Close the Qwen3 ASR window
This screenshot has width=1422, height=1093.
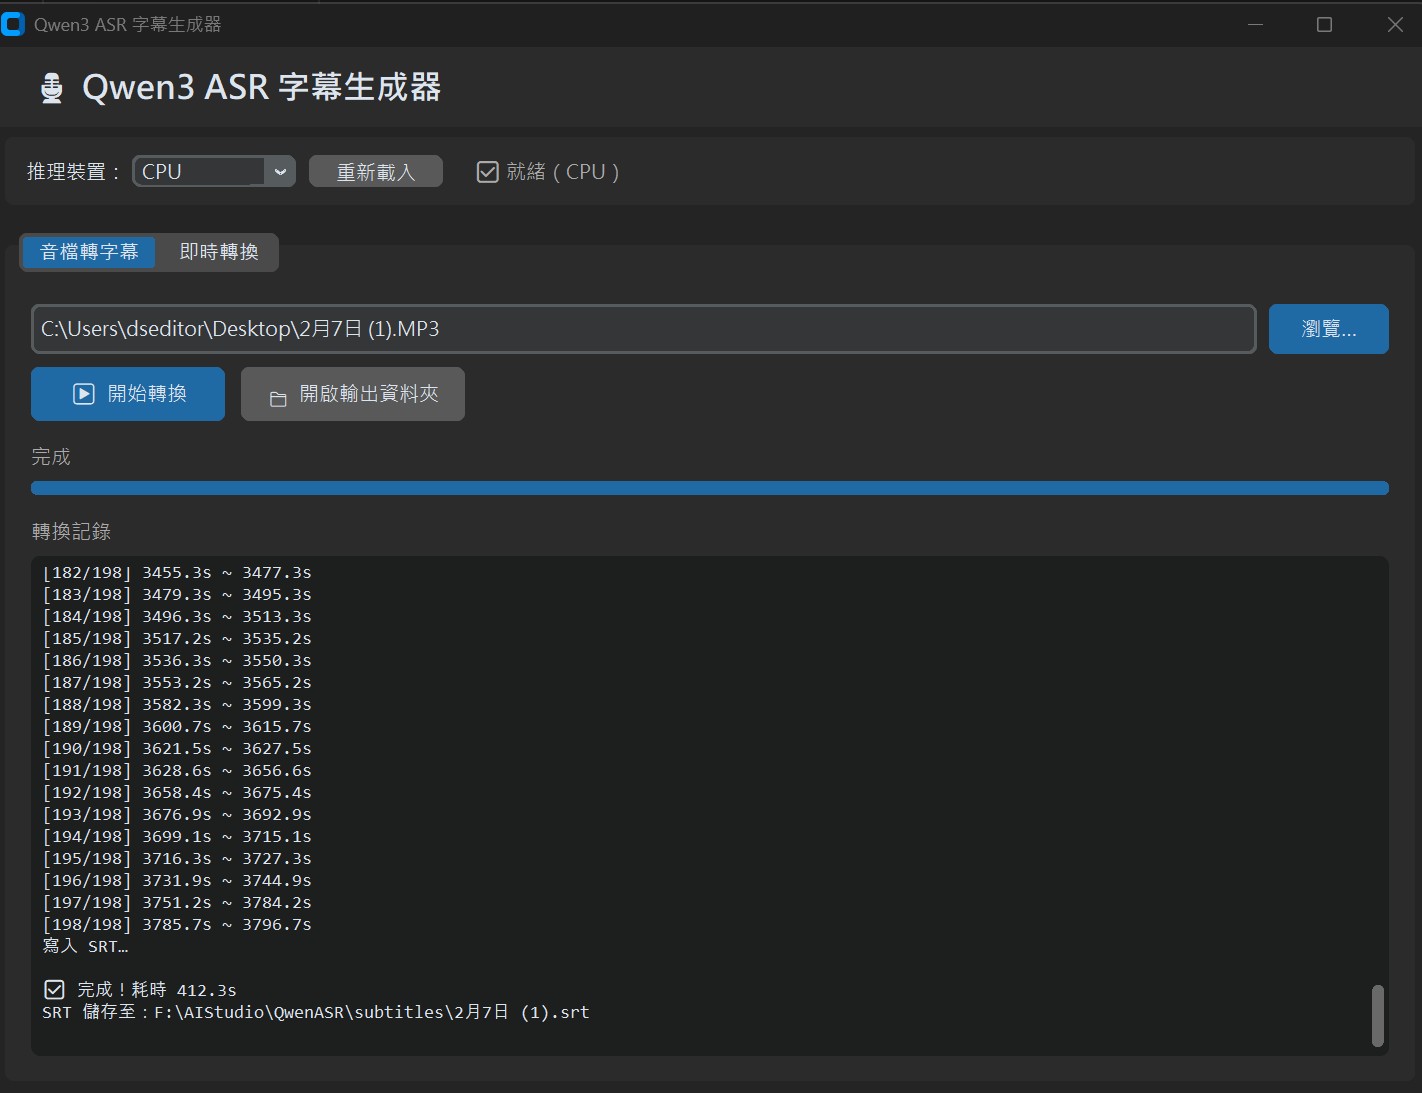point(1395,24)
